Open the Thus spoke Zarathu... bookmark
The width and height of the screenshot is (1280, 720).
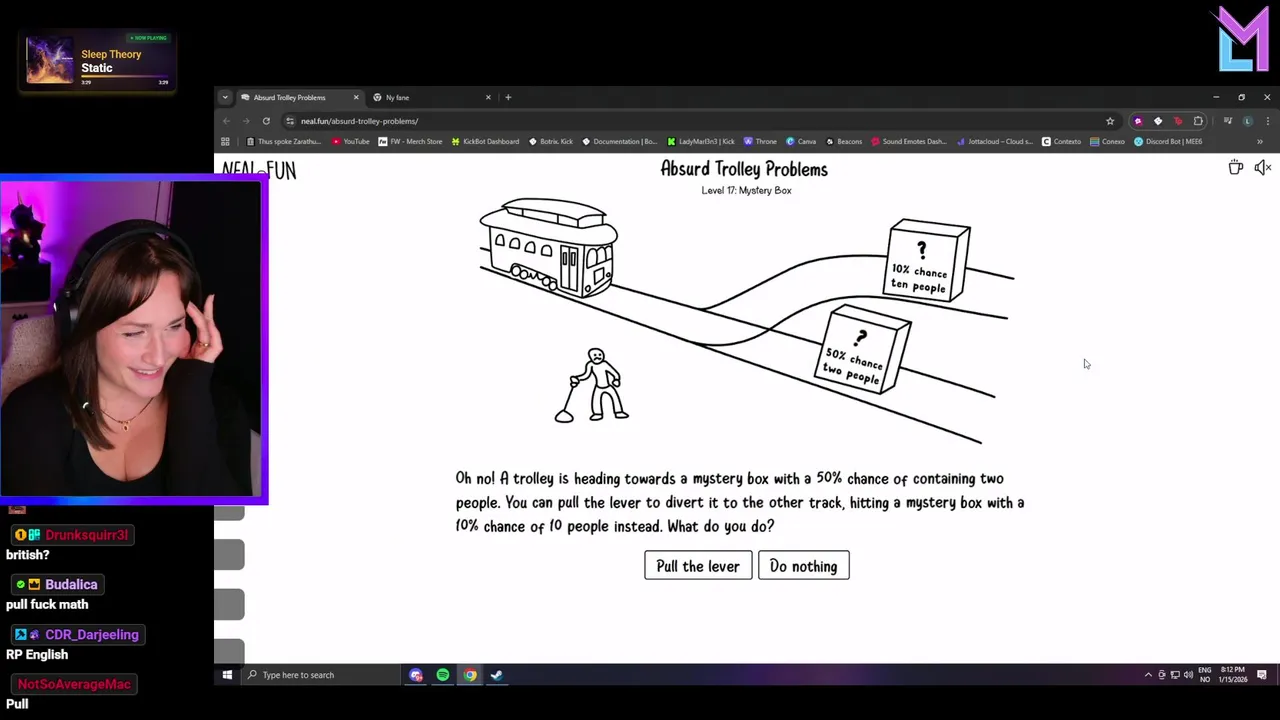pos(283,141)
